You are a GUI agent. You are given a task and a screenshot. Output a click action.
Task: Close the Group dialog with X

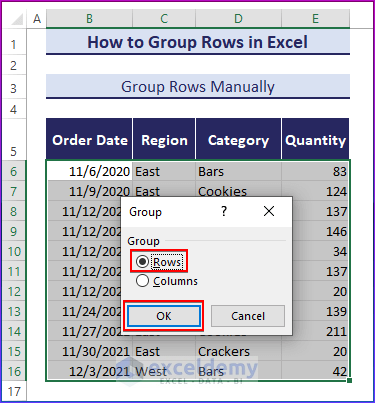[269, 211]
